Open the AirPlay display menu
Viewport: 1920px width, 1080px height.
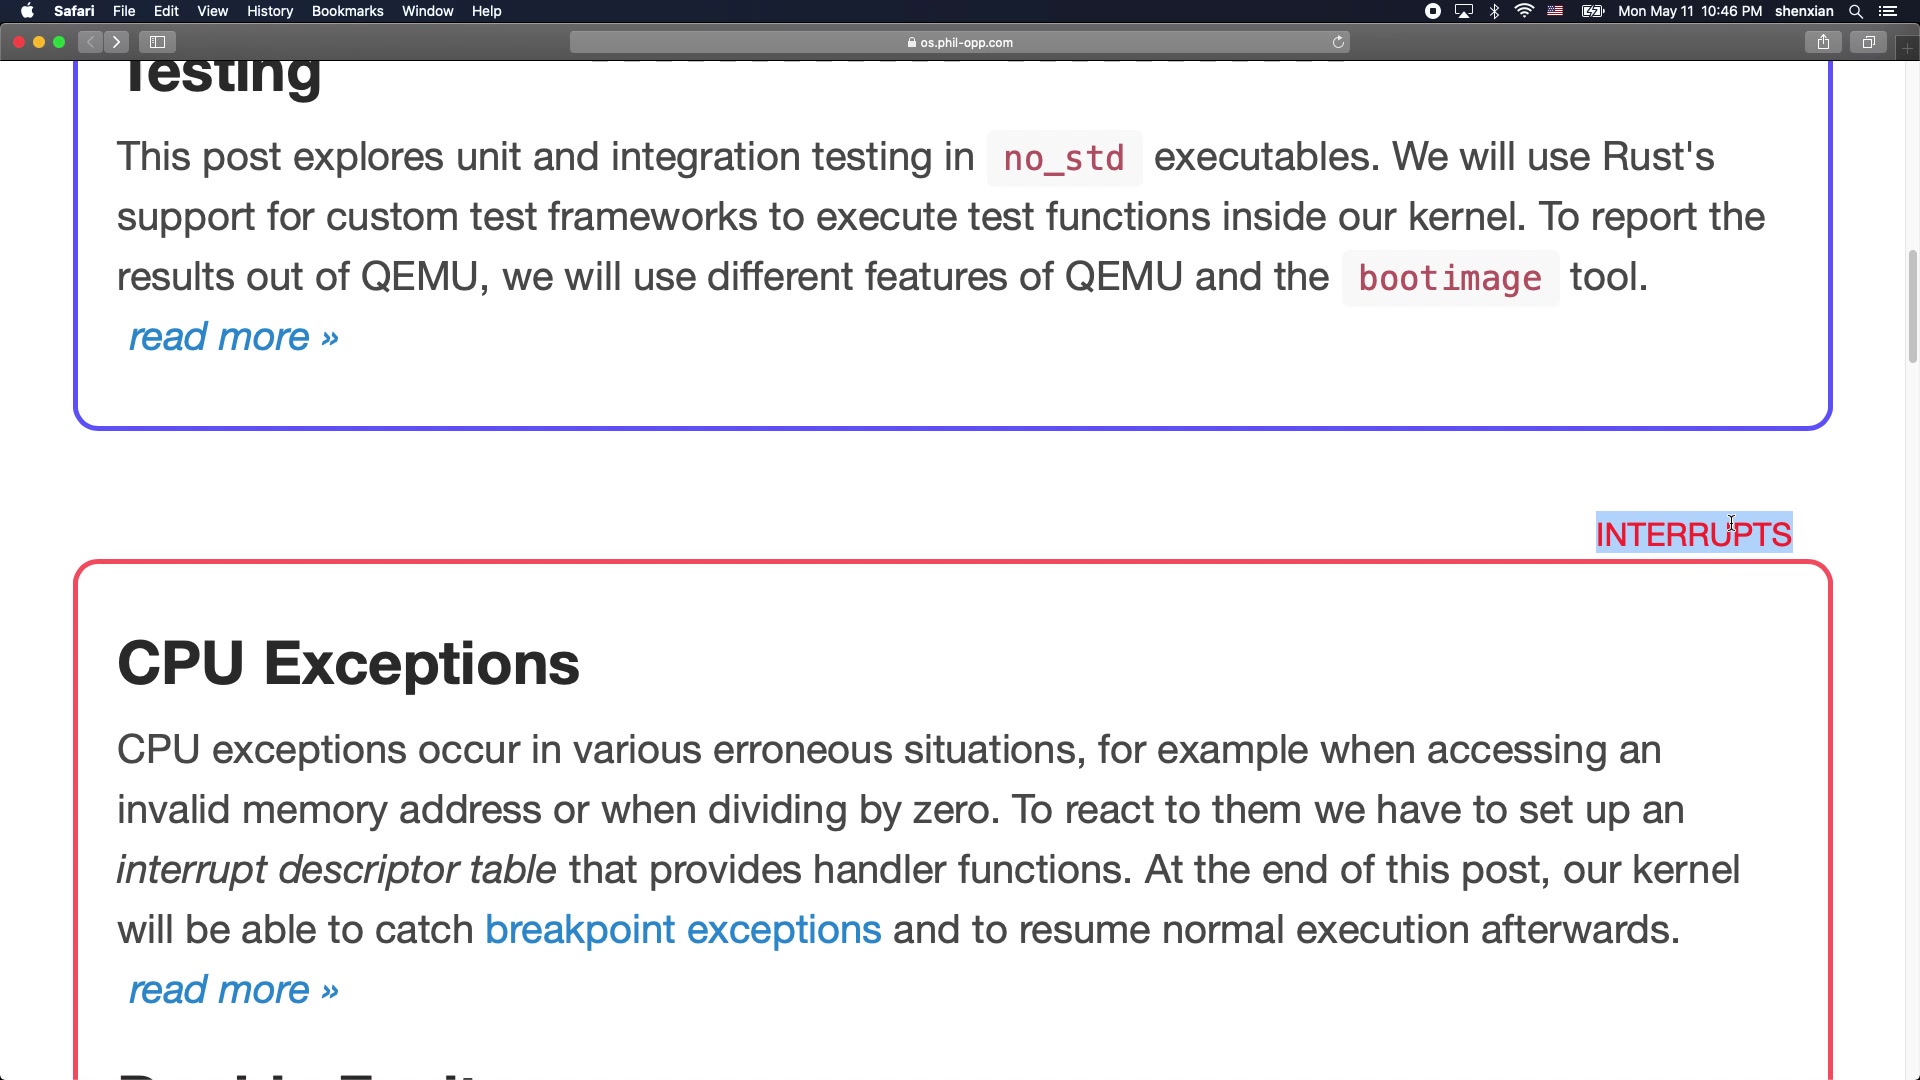(1464, 12)
